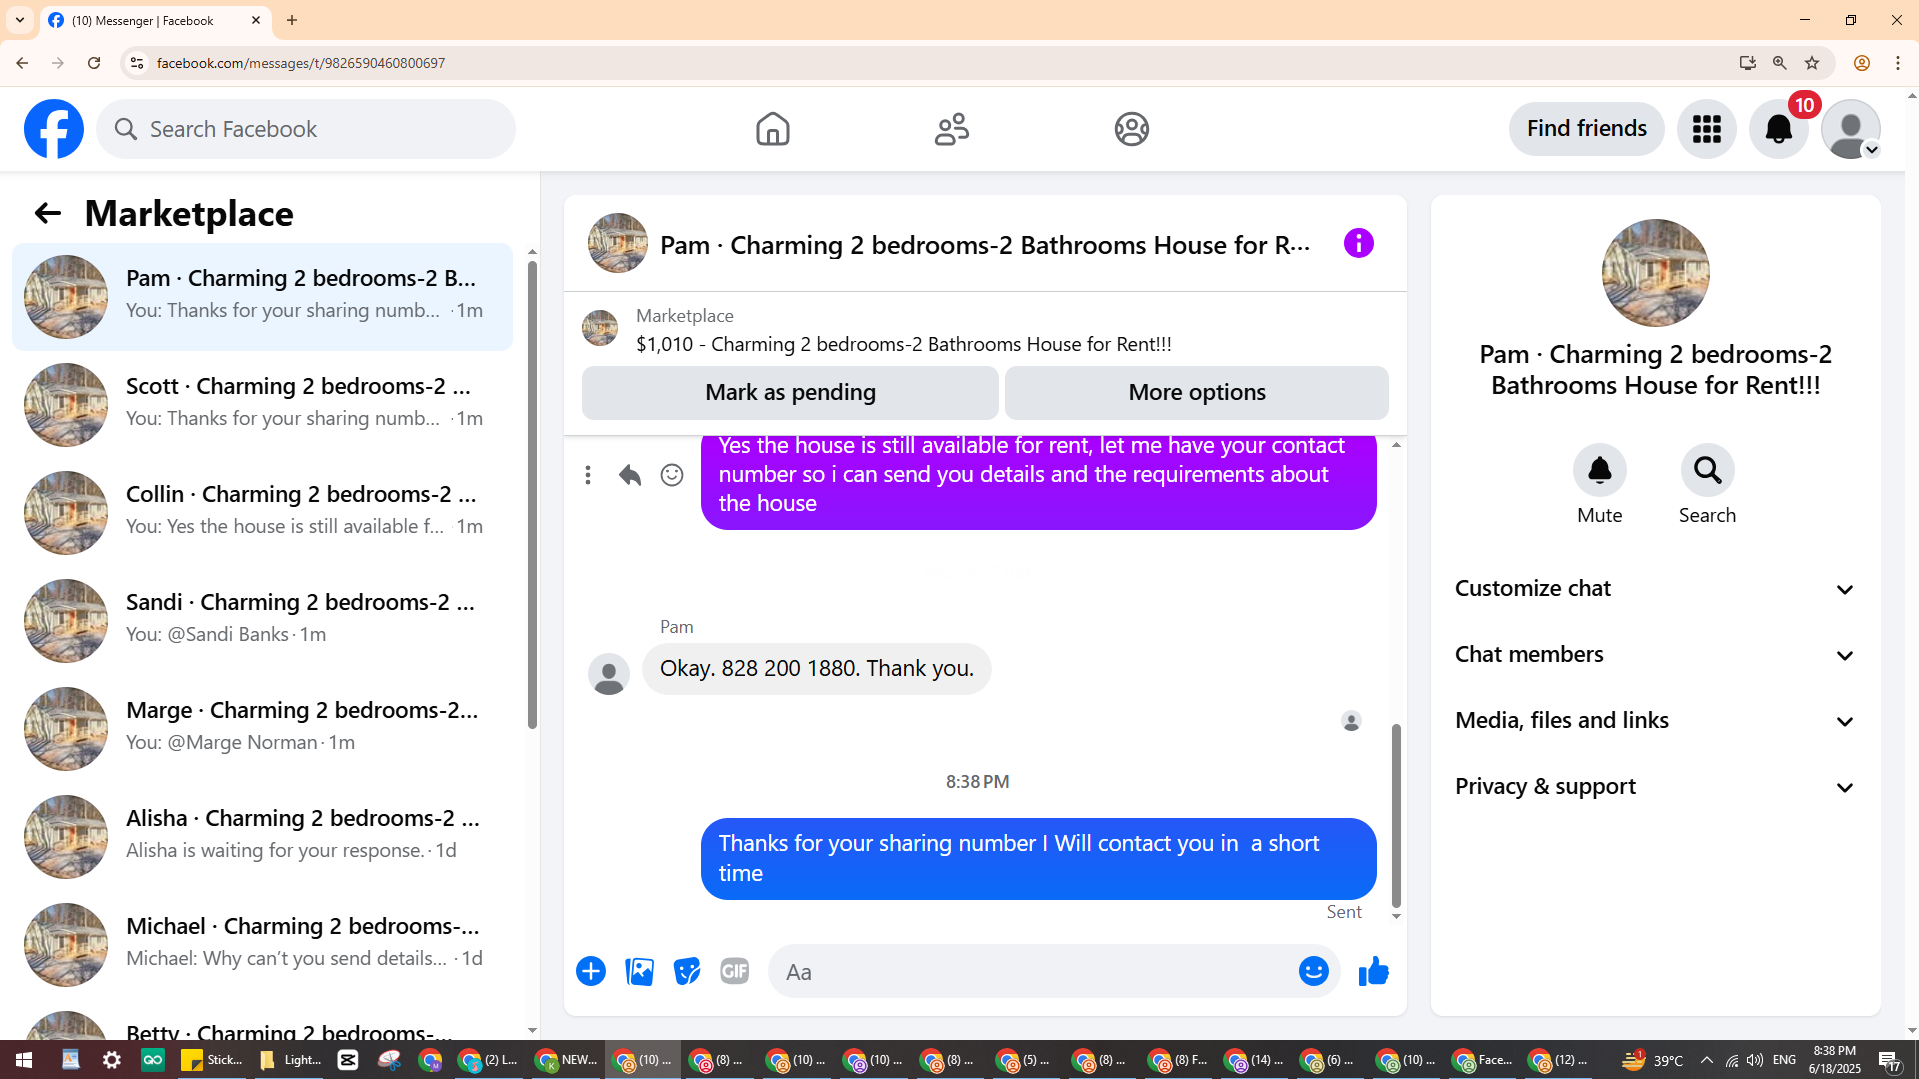Open the browser zoom magnifier icon
Viewport: 1919px width, 1079px height.
[1779, 63]
